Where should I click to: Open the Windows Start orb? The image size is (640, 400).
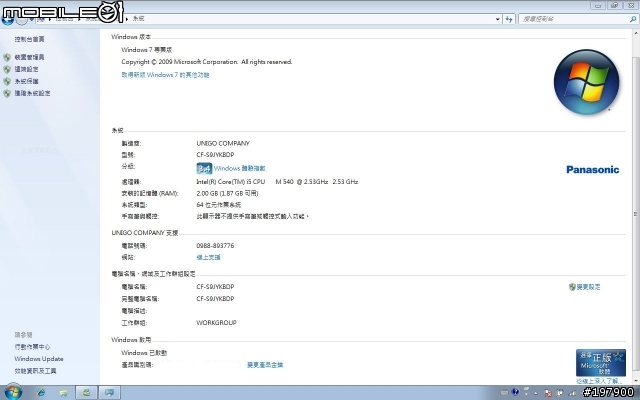pos(13,392)
